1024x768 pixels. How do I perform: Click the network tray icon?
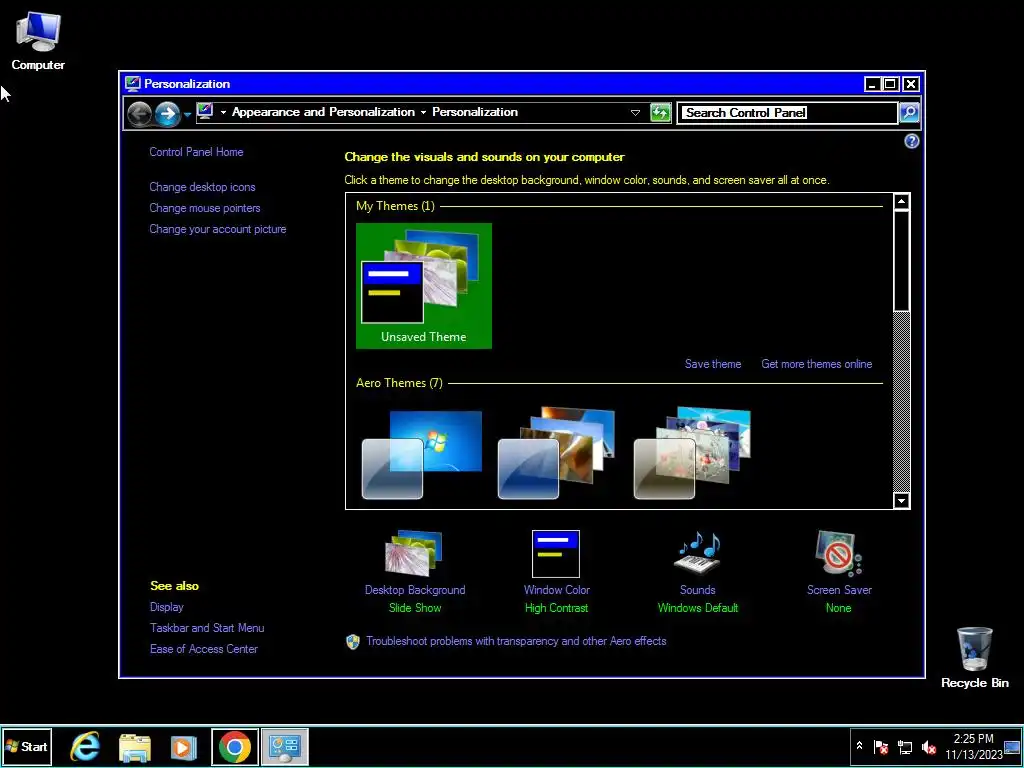(x=904, y=746)
